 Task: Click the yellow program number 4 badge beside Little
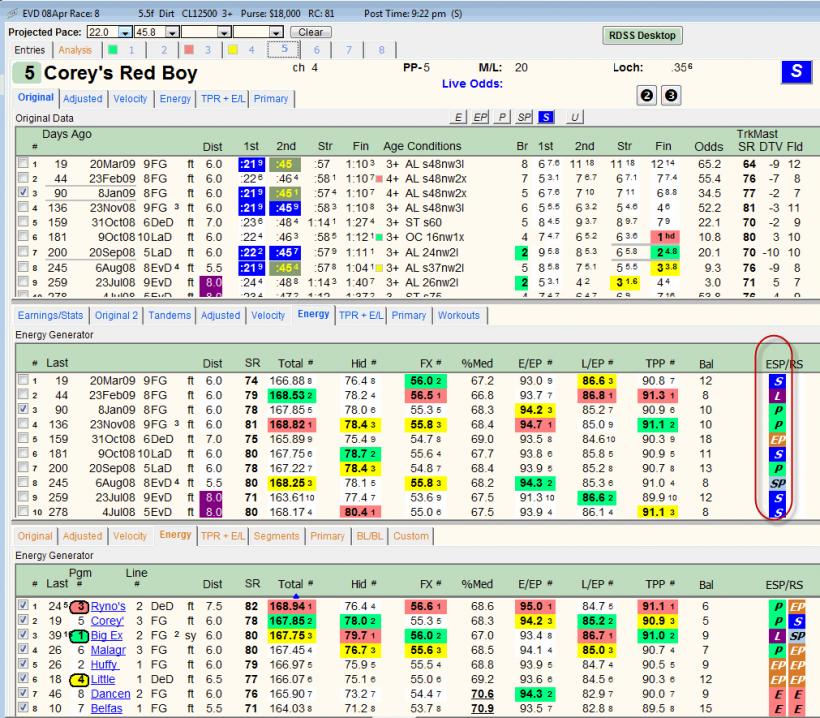click(79, 680)
